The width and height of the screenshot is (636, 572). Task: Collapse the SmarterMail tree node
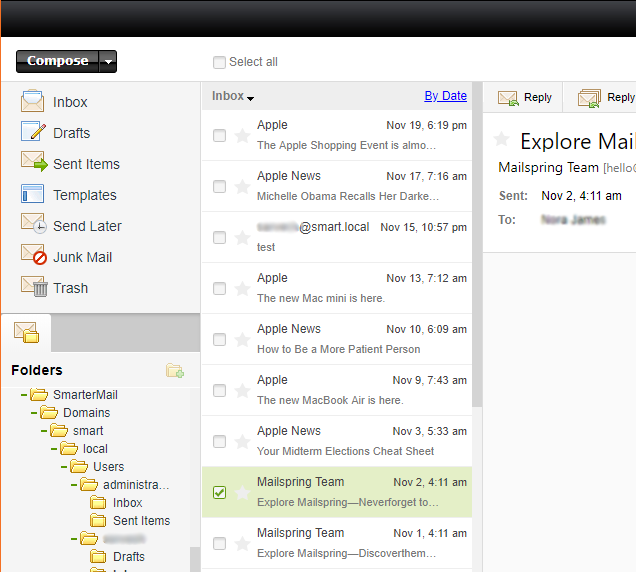[24, 394]
